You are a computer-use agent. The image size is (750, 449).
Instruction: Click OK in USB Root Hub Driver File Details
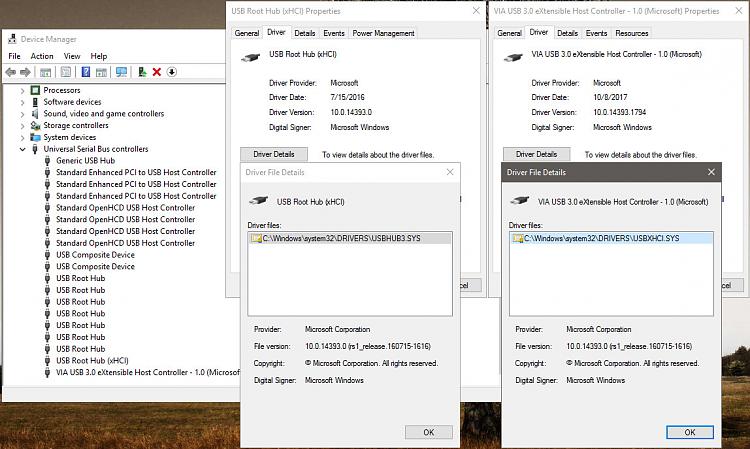point(429,432)
